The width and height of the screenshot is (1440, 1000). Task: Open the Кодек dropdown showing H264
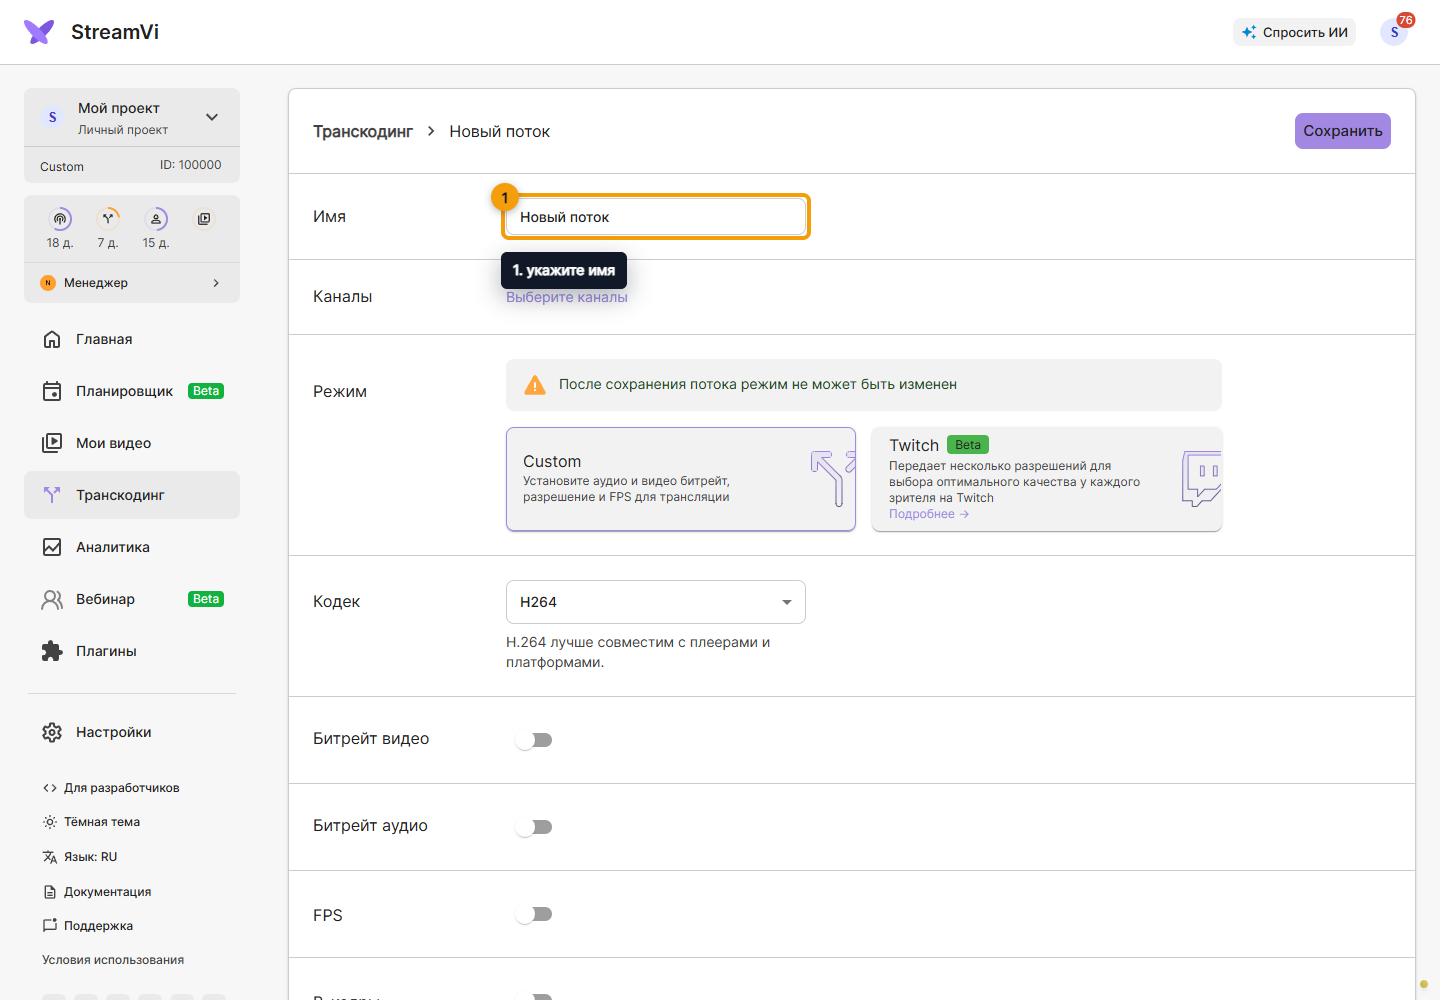[656, 602]
